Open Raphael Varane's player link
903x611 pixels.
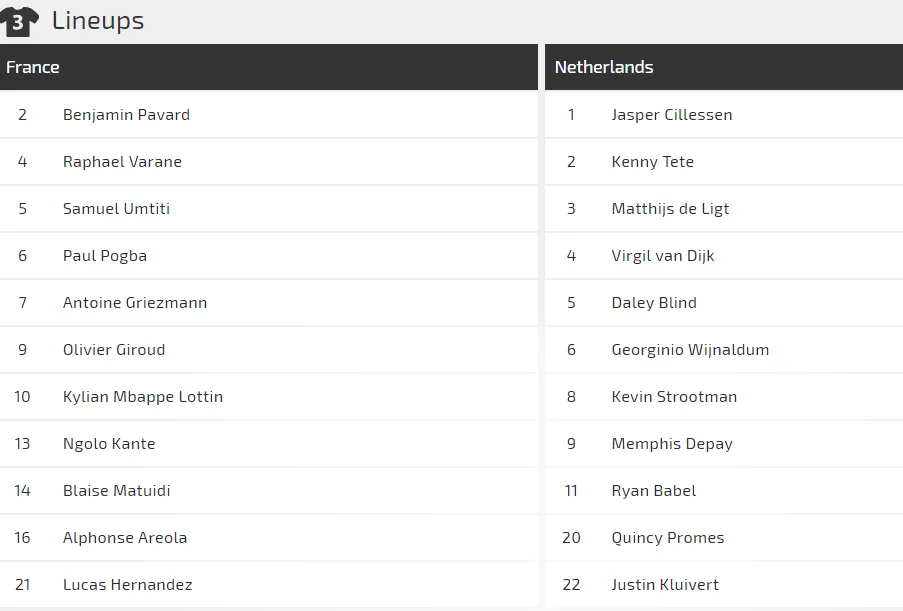[122, 162]
